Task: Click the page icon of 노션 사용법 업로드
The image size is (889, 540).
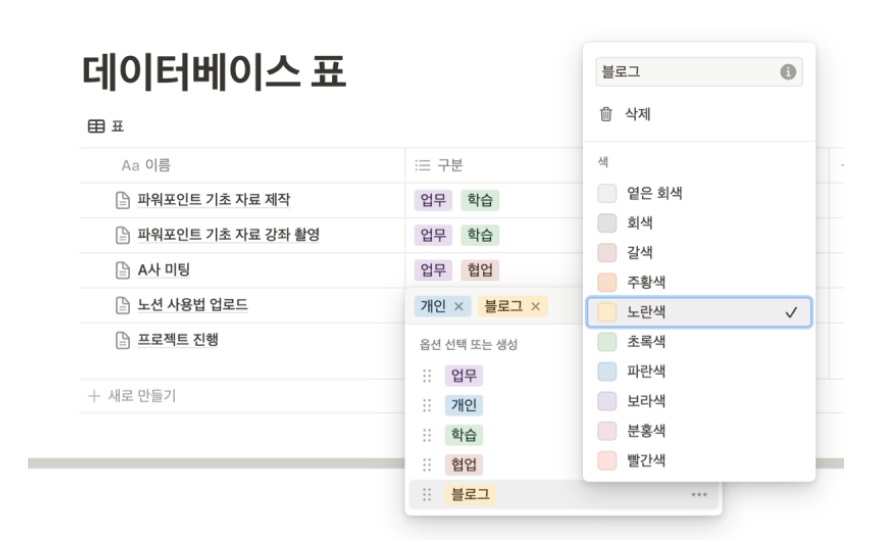Action: click(x=122, y=305)
